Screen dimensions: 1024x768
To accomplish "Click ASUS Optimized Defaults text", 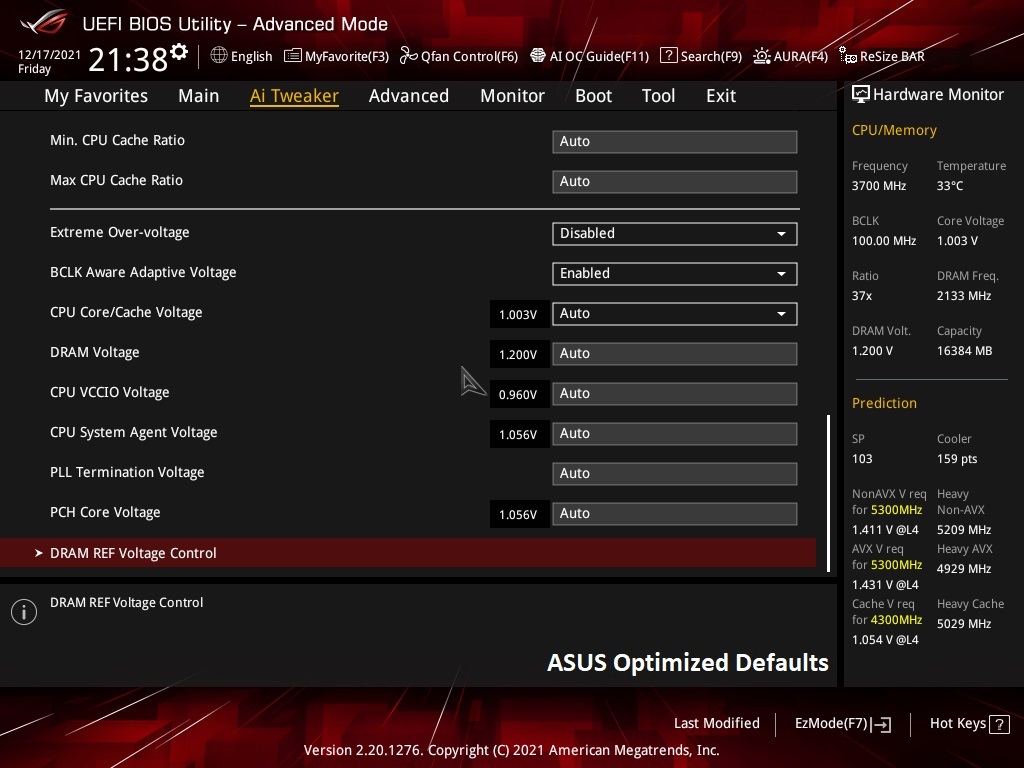I will click(x=688, y=662).
